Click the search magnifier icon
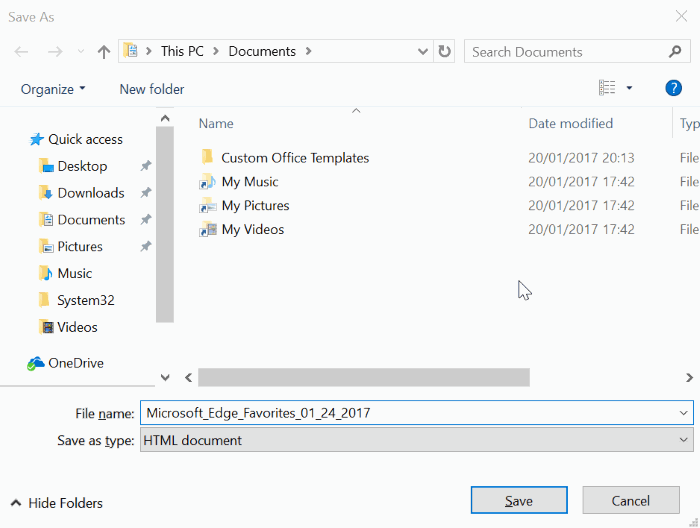The image size is (700, 528). (676, 51)
